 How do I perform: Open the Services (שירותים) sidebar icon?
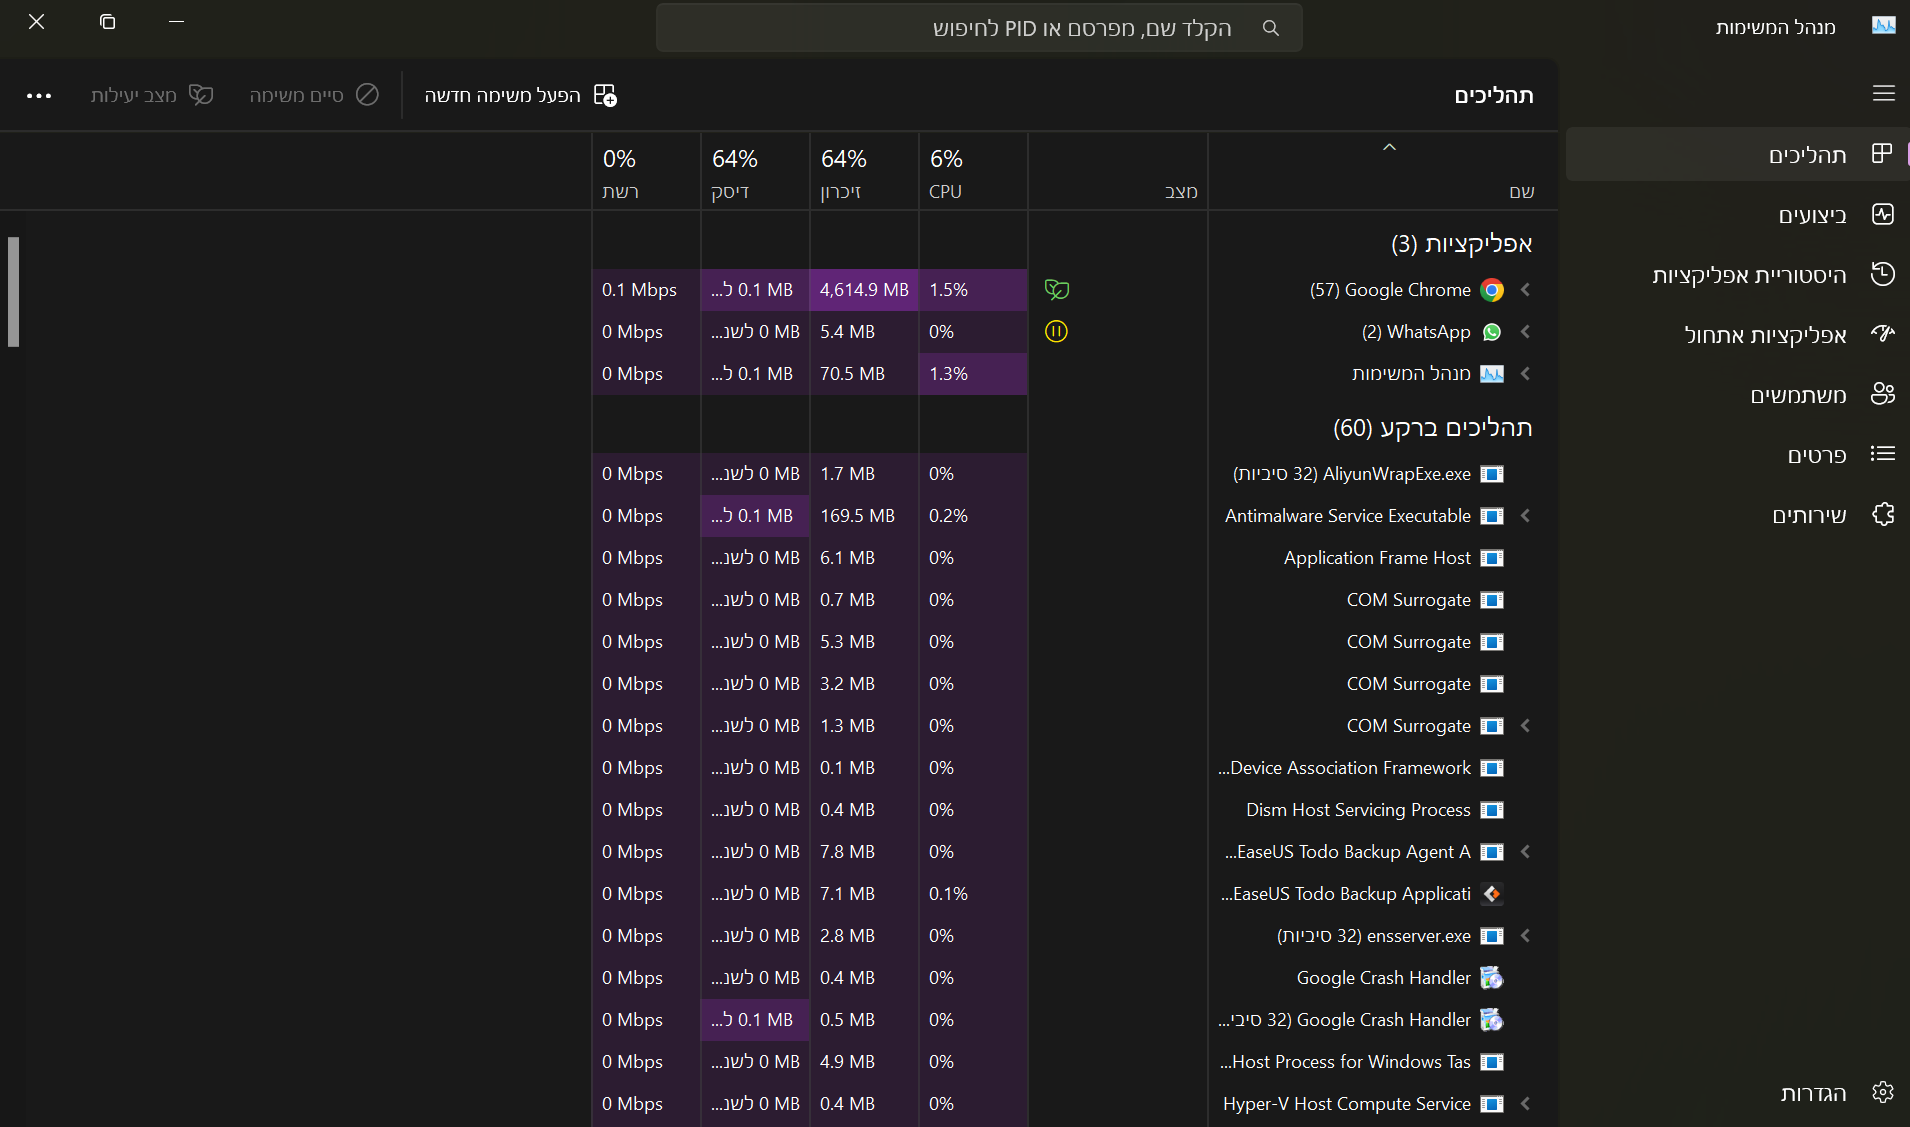tap(1883, 514)
